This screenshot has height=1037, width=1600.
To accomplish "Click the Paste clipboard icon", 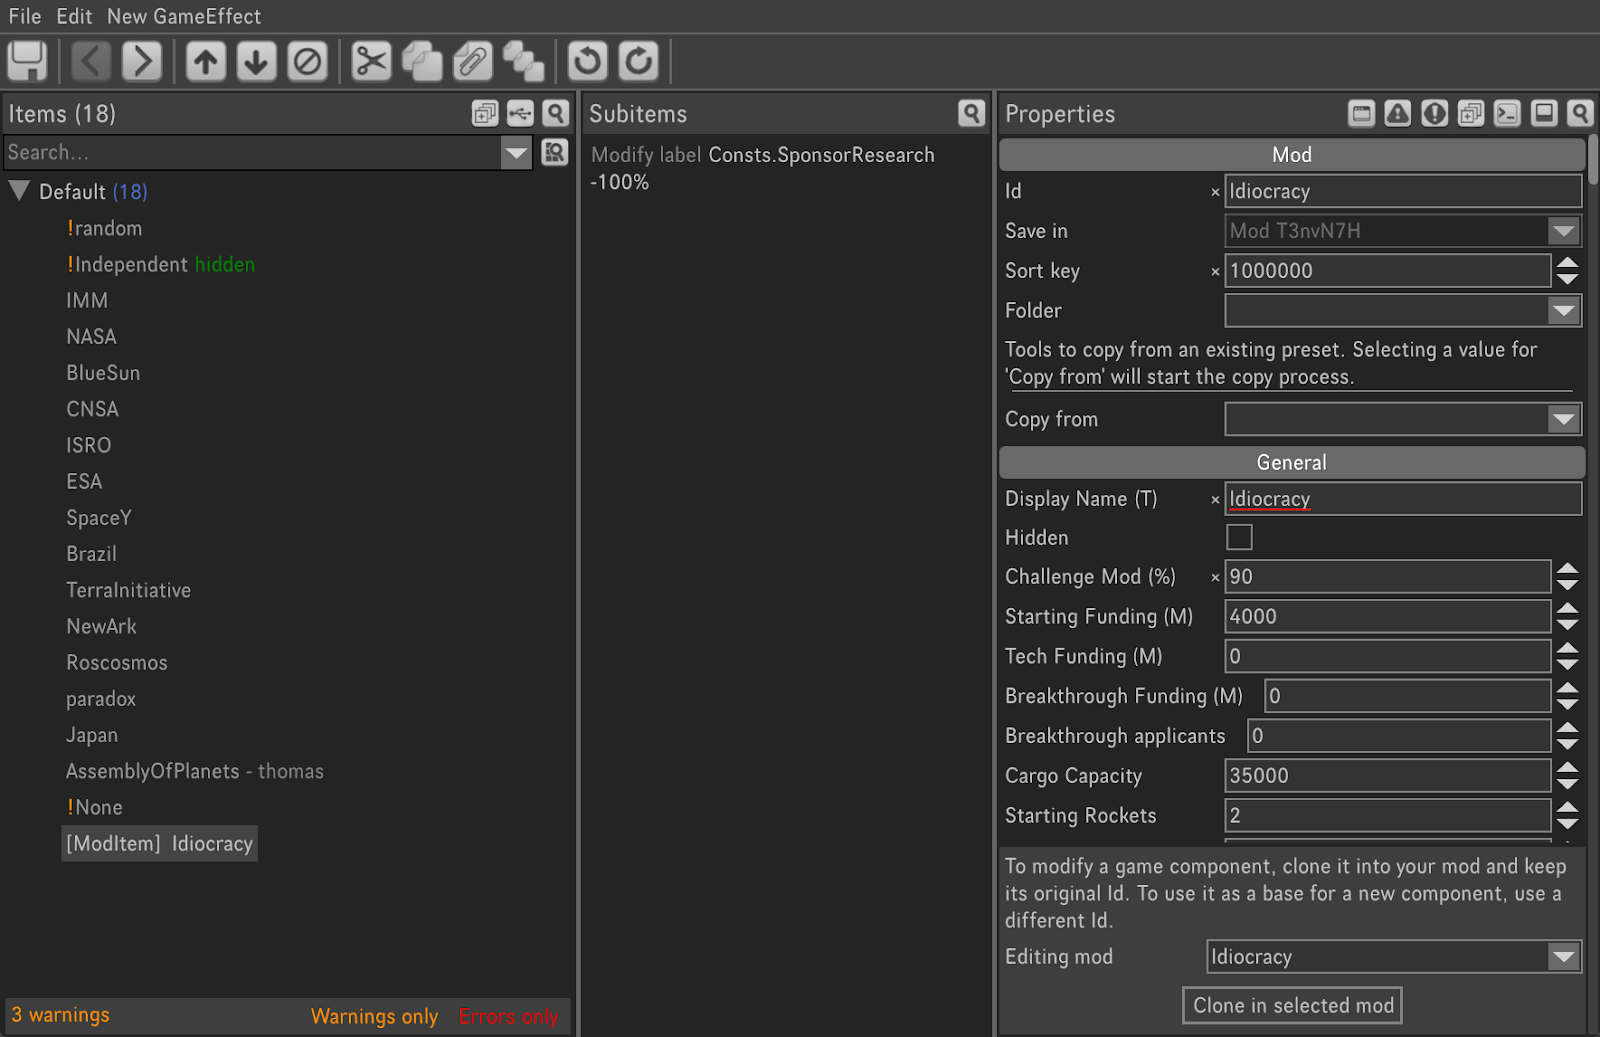I will click(472, 62).
